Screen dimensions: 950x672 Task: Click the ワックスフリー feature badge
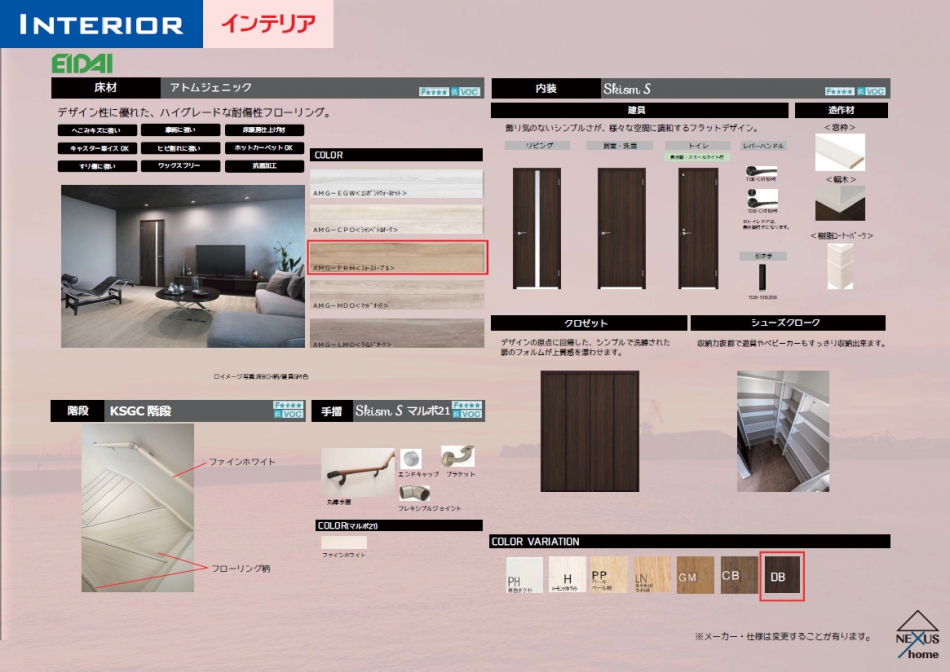tap(180, 165)
